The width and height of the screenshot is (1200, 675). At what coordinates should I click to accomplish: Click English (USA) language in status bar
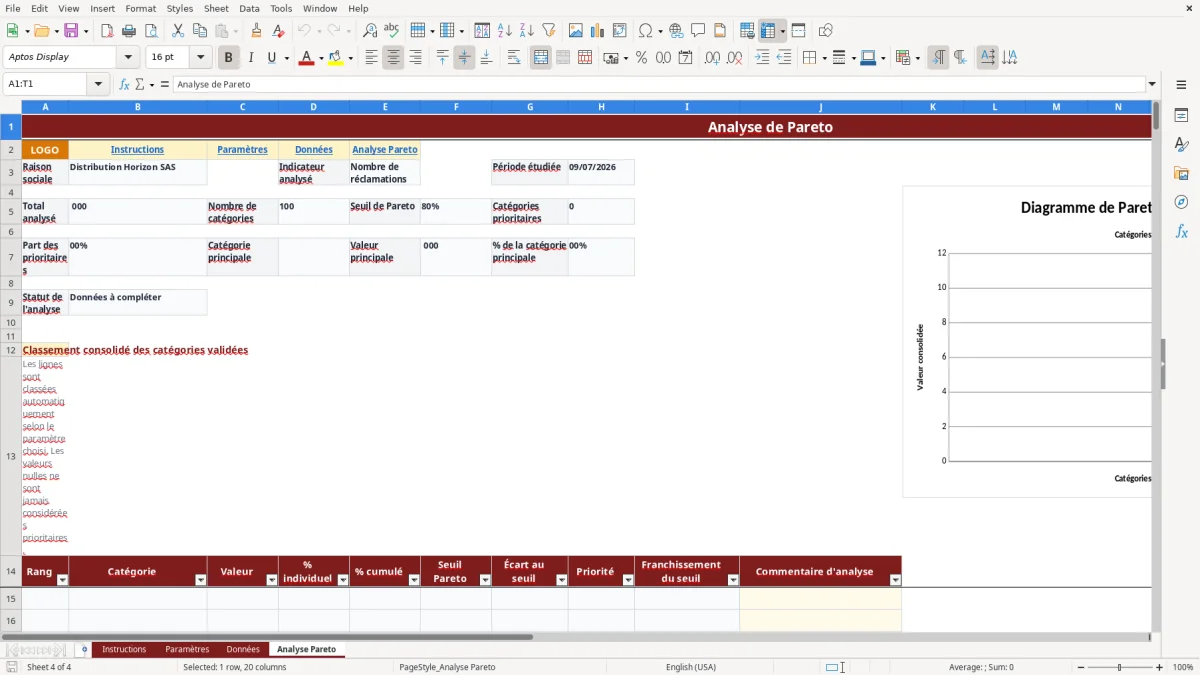coord(691,667)
